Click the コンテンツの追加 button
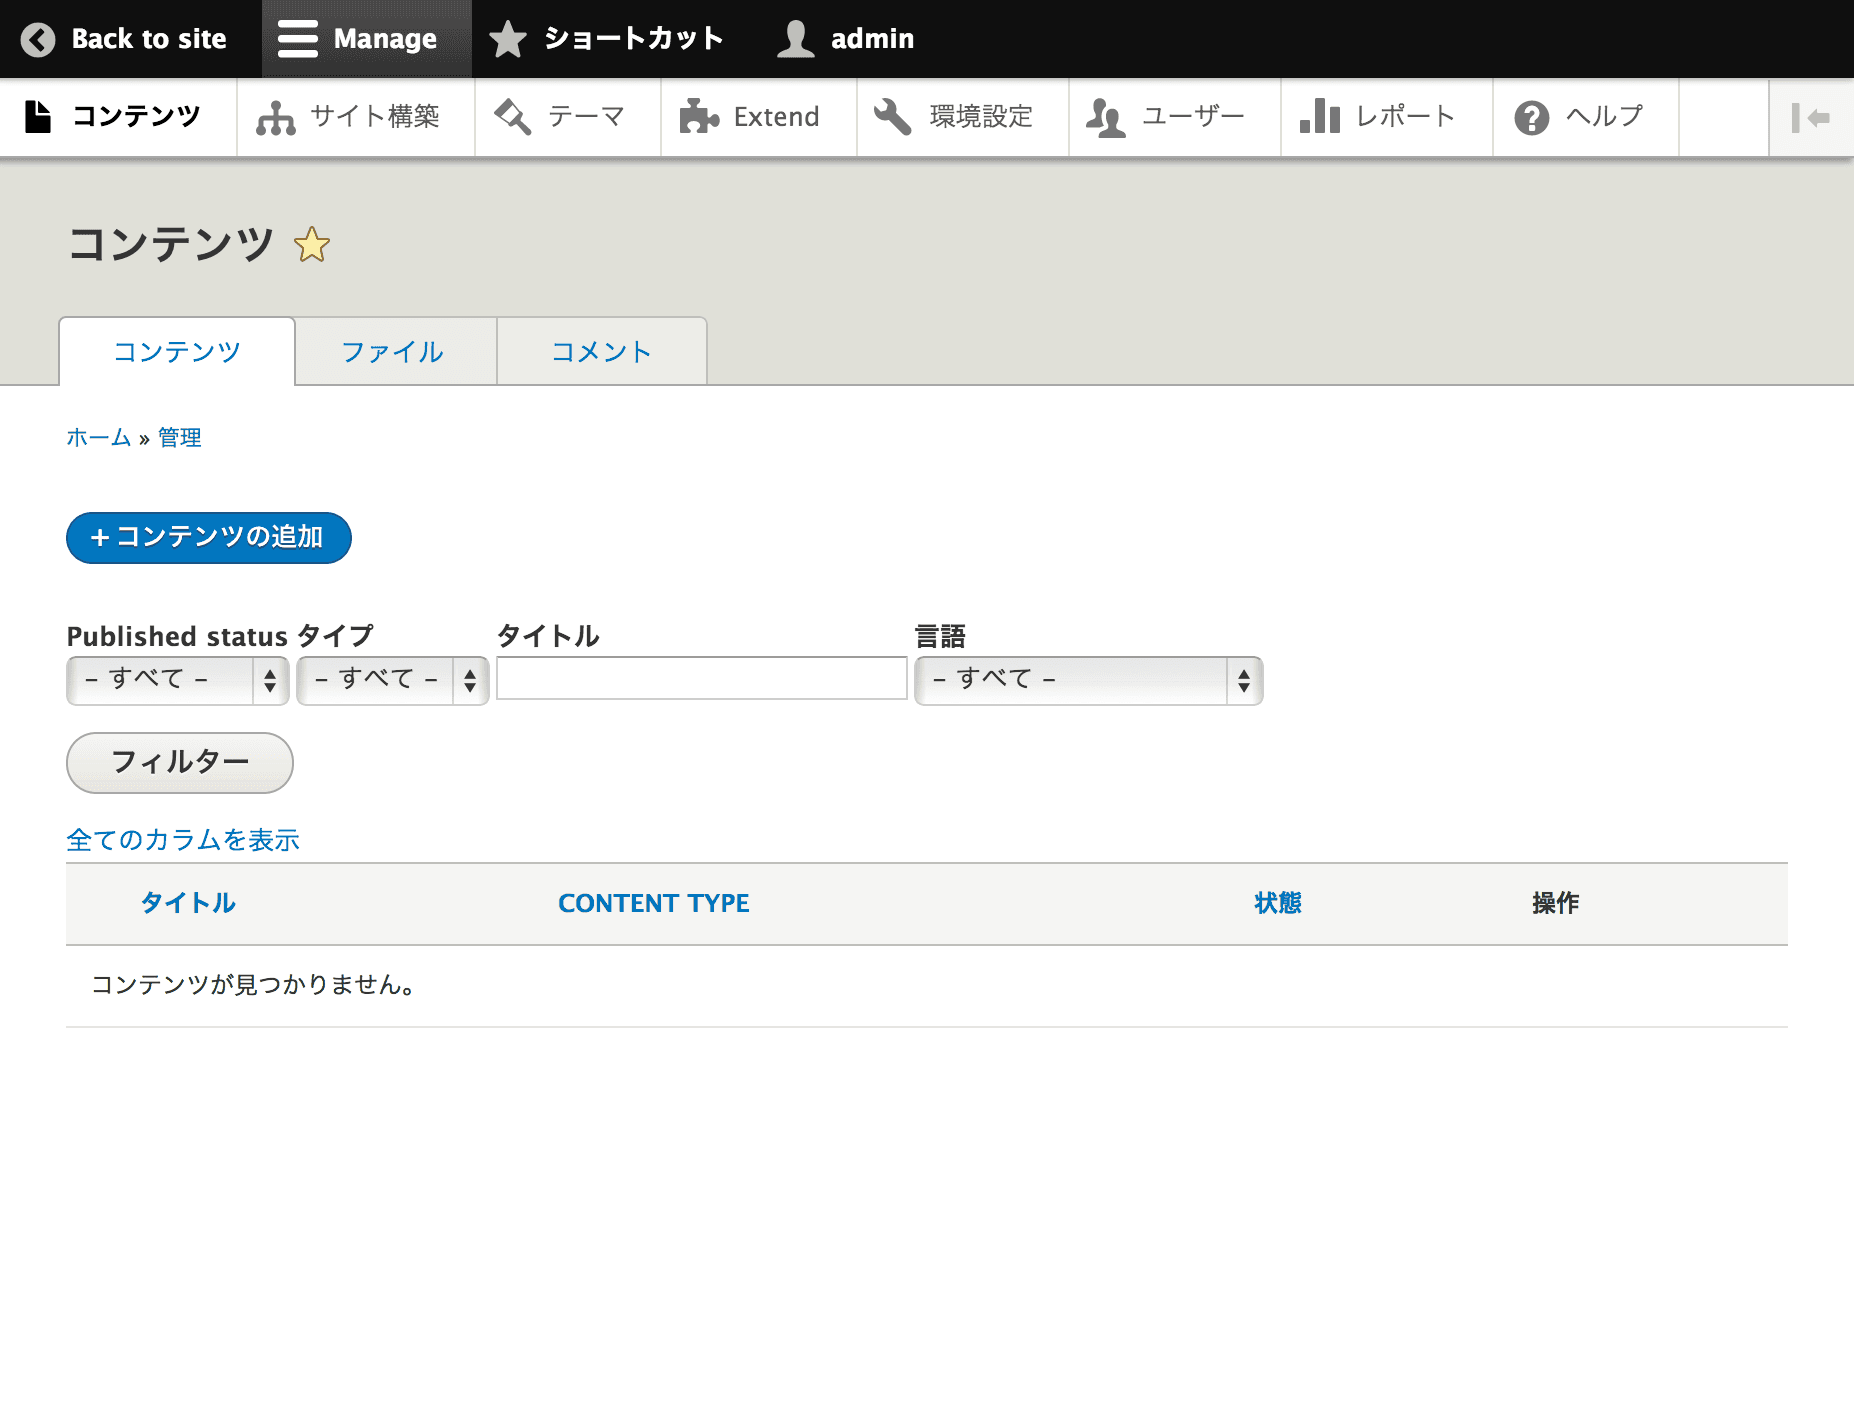The width and height of the screenshot is (1854, 1412). (x=209, y=538)
